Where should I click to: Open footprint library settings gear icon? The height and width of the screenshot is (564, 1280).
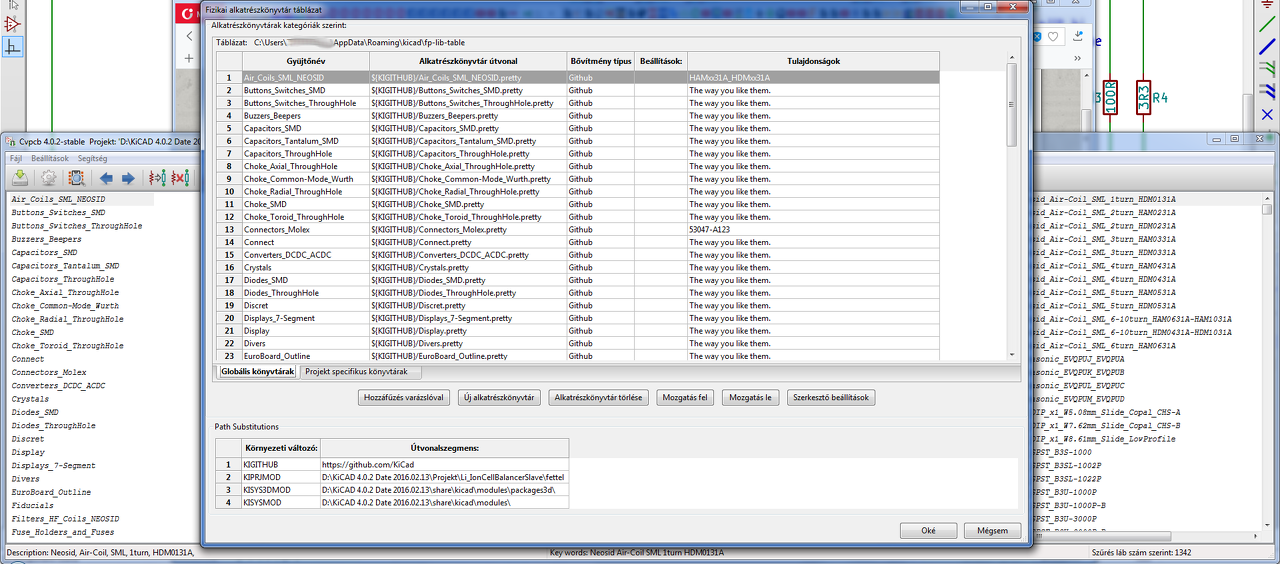coord(47,178)
